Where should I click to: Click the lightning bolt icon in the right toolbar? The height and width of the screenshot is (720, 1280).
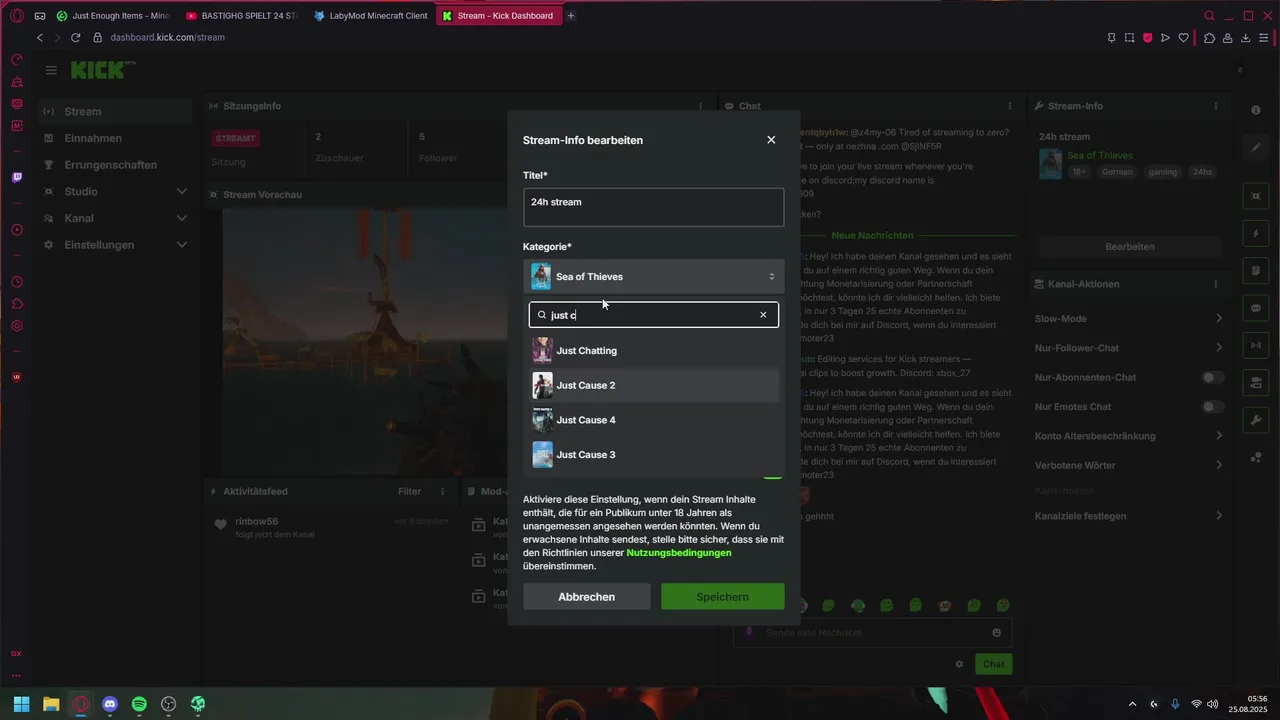coord(1256,234)
